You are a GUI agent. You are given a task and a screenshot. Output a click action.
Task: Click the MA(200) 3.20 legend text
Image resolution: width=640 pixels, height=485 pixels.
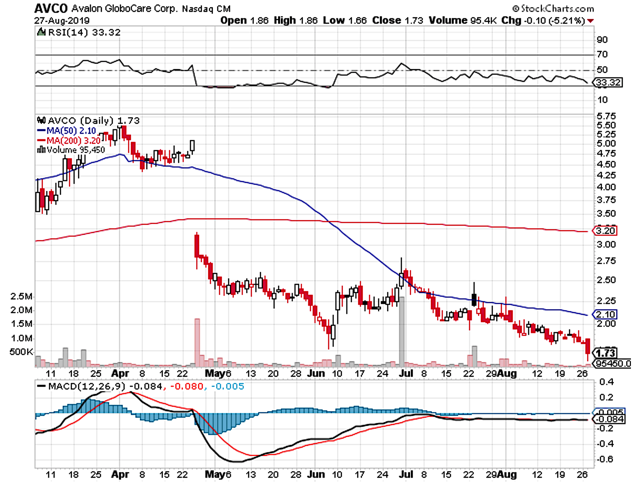coord(73,140)
